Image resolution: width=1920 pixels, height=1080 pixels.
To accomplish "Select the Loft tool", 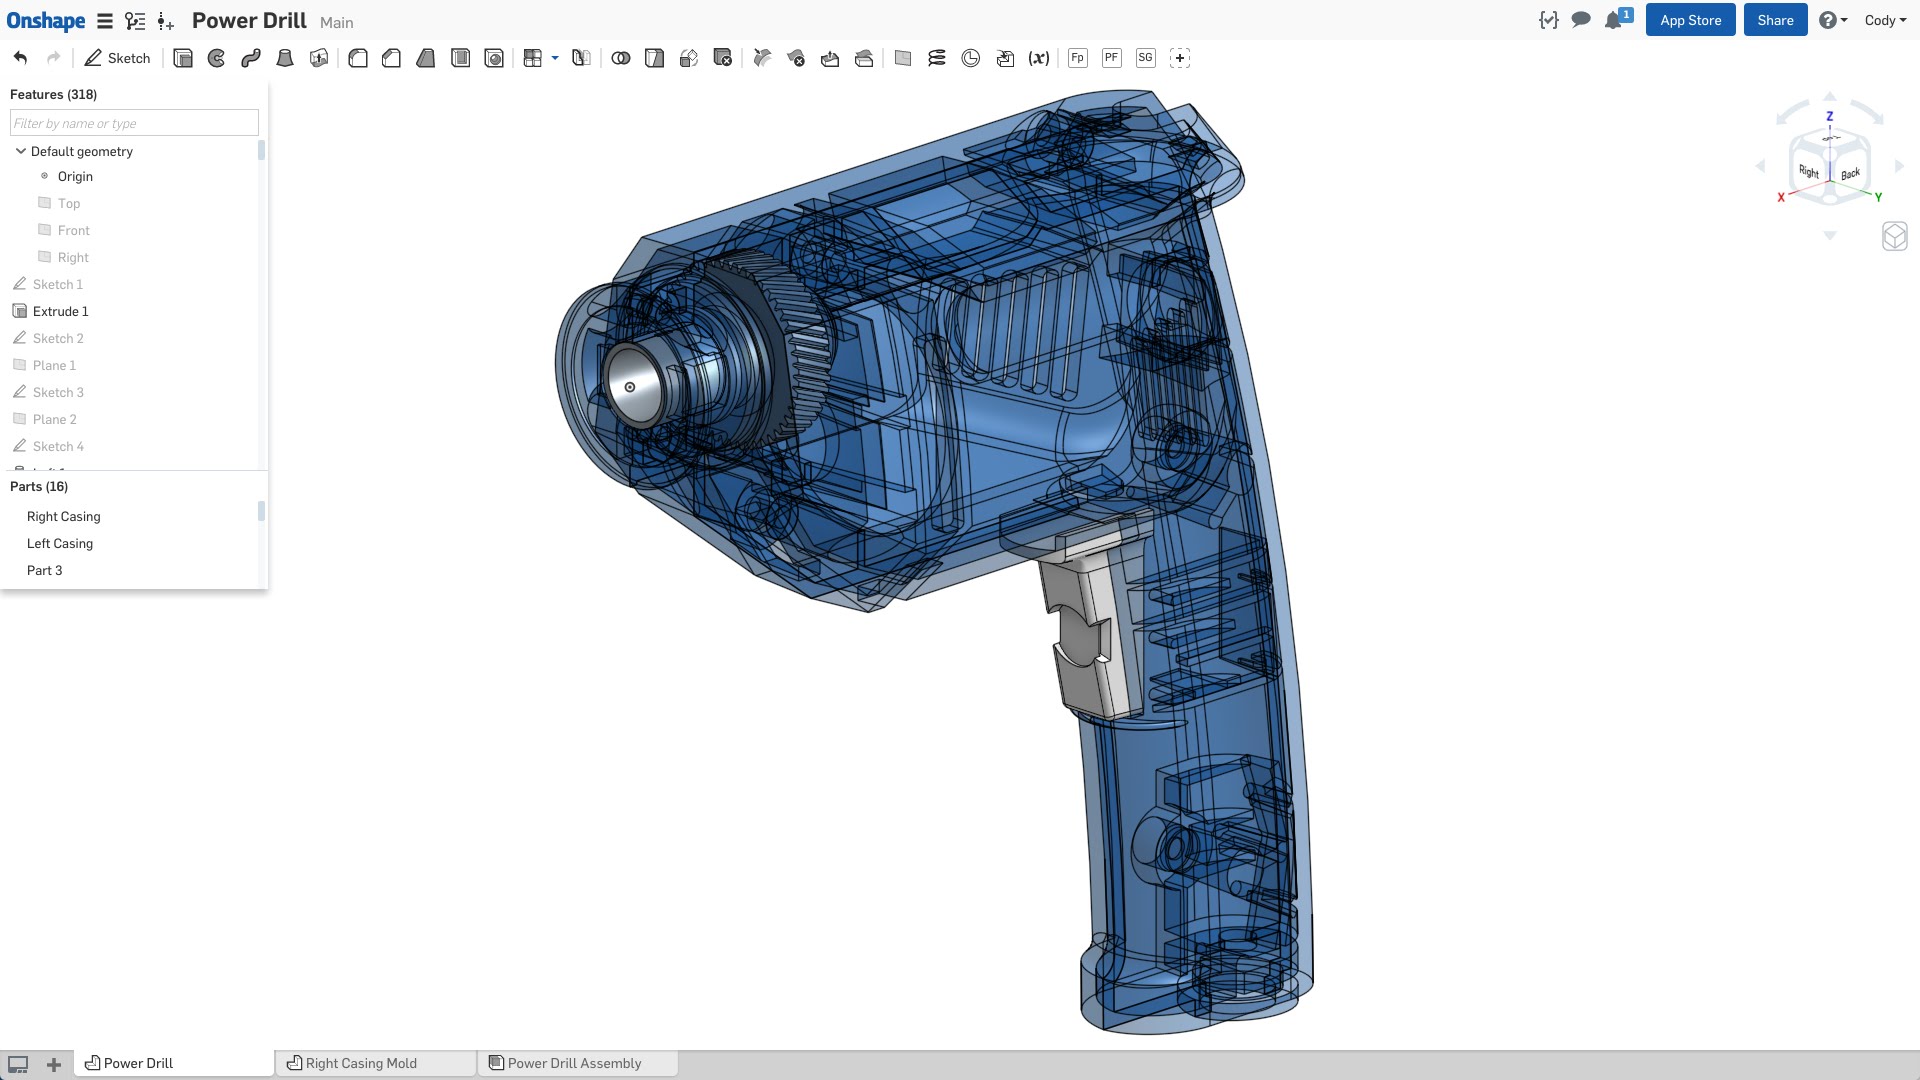I will (x=284, y=58).
